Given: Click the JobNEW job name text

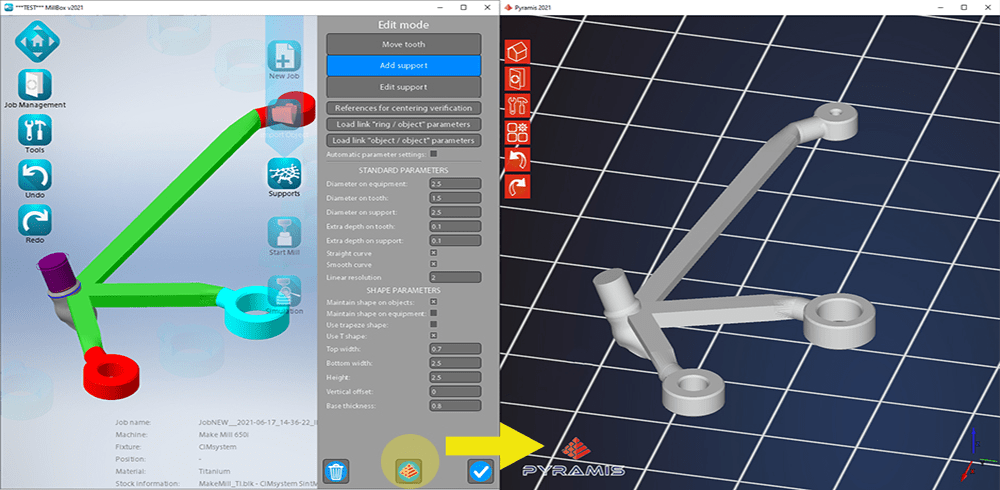Looking at the screenshot, I should point(258,422).
